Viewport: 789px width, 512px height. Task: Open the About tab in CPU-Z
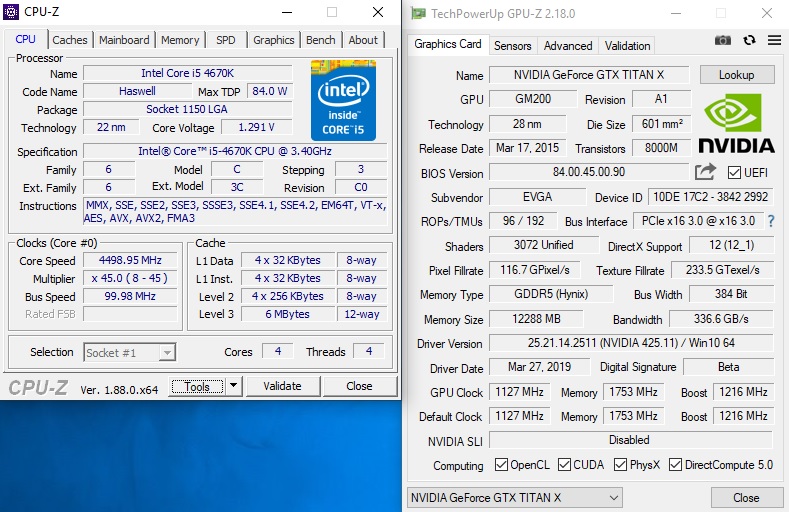(x=363, y=40)
